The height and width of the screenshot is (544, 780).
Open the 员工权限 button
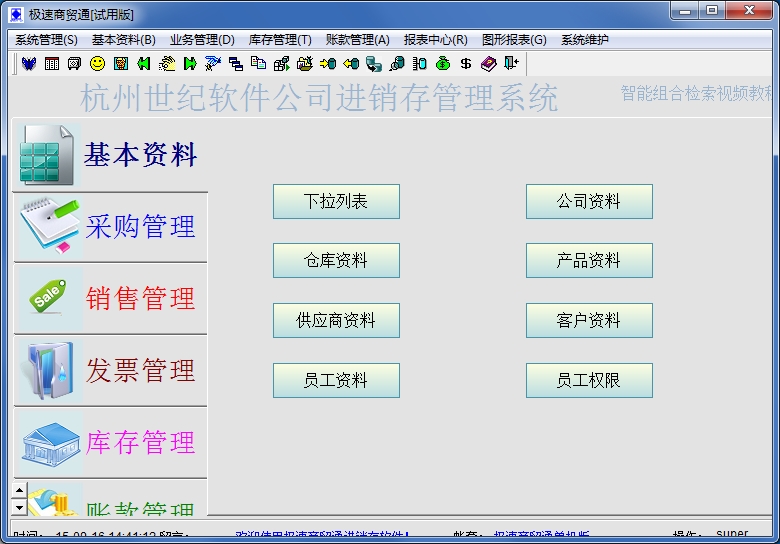[x=589, y=380]
